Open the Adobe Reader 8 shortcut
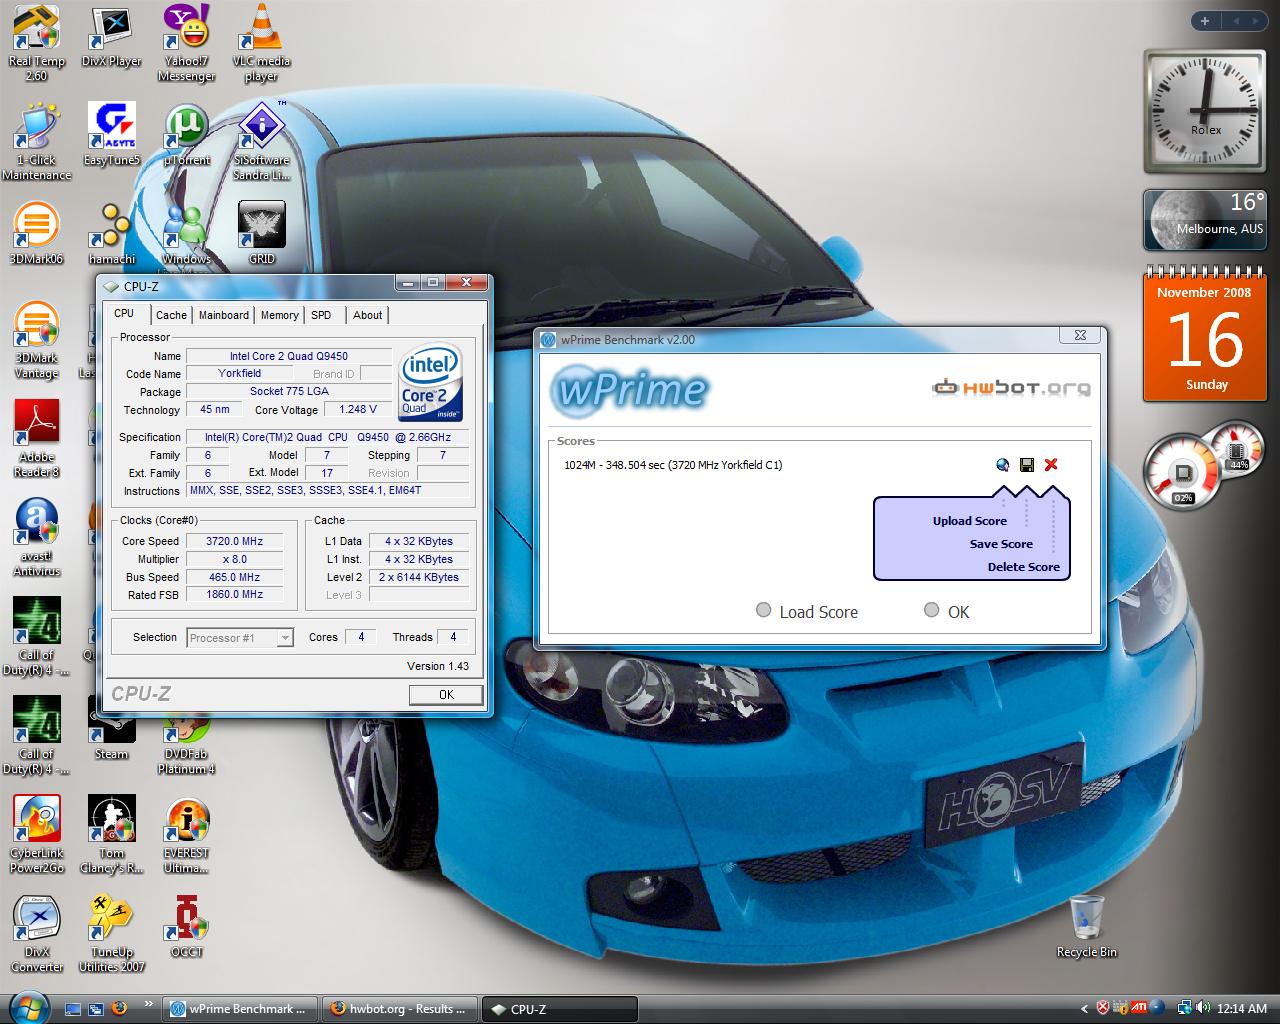1280x1024 pixels. (36, 439)
